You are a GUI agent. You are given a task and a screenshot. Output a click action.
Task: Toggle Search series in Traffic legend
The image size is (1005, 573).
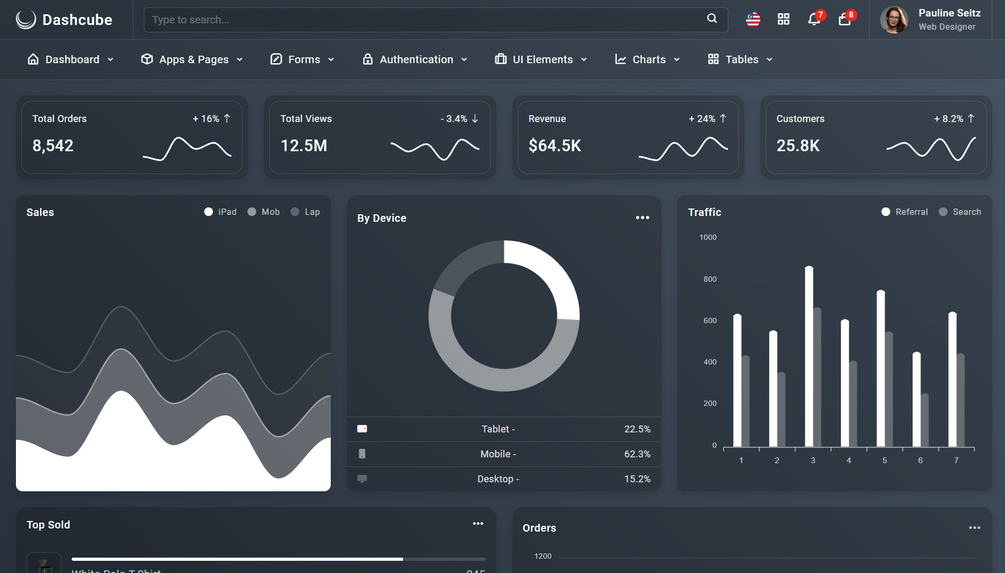959,212
